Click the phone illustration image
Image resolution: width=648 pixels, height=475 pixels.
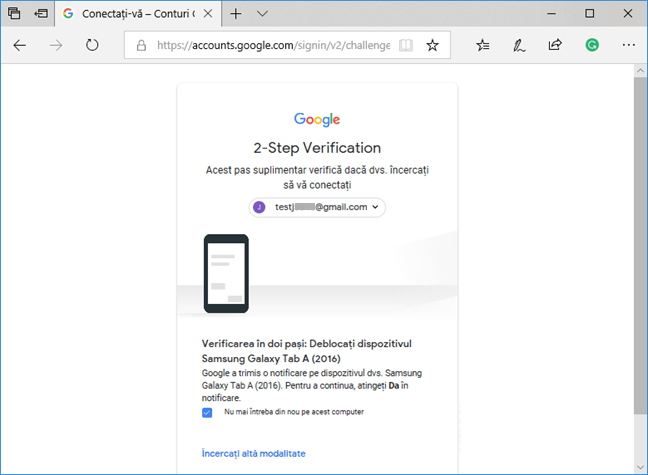pyautogui.click(x=226, y=274)
